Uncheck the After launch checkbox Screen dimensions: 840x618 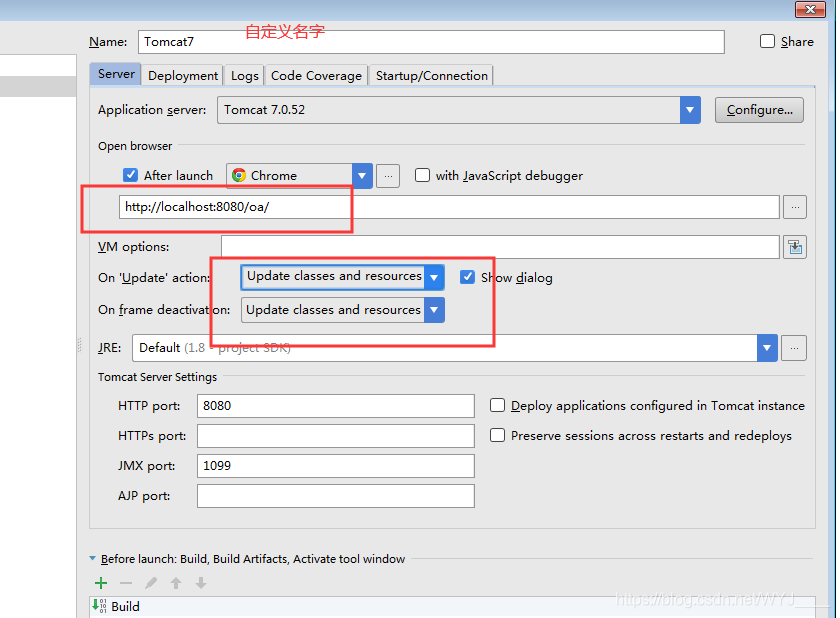(130, 175)
